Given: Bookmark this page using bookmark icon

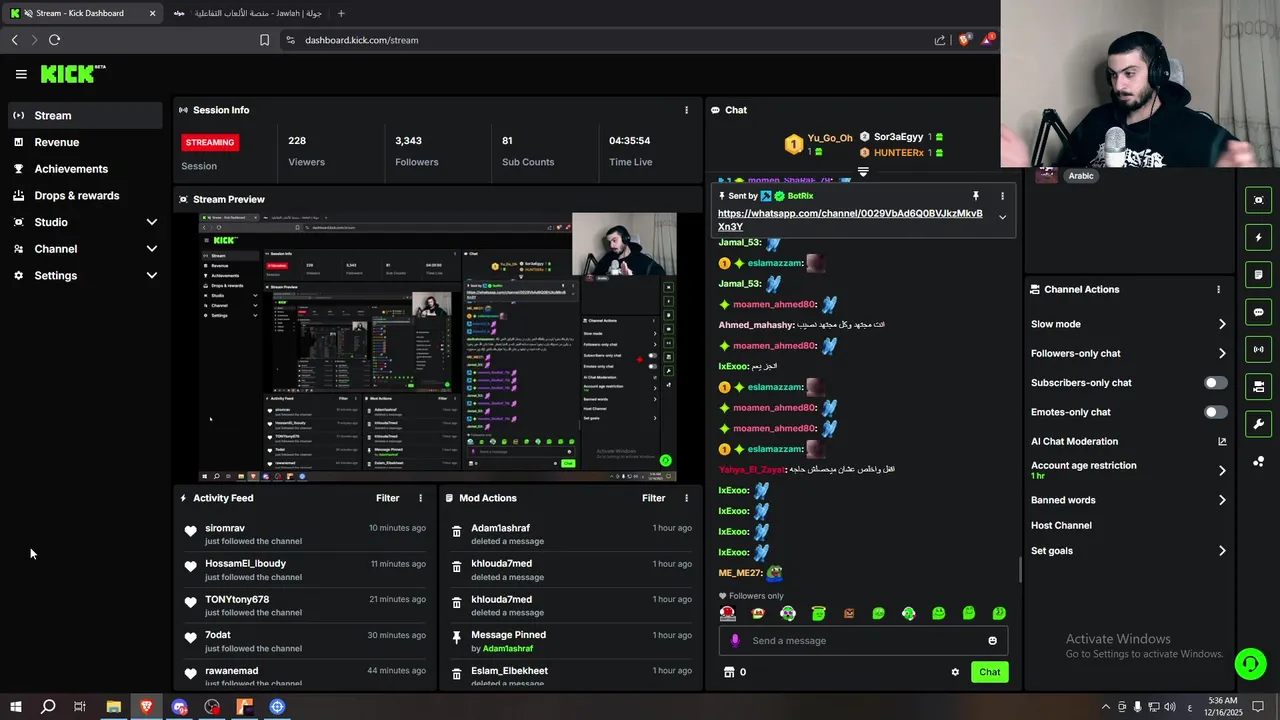Looking at the screenshot, I should [x=264, y=40].
